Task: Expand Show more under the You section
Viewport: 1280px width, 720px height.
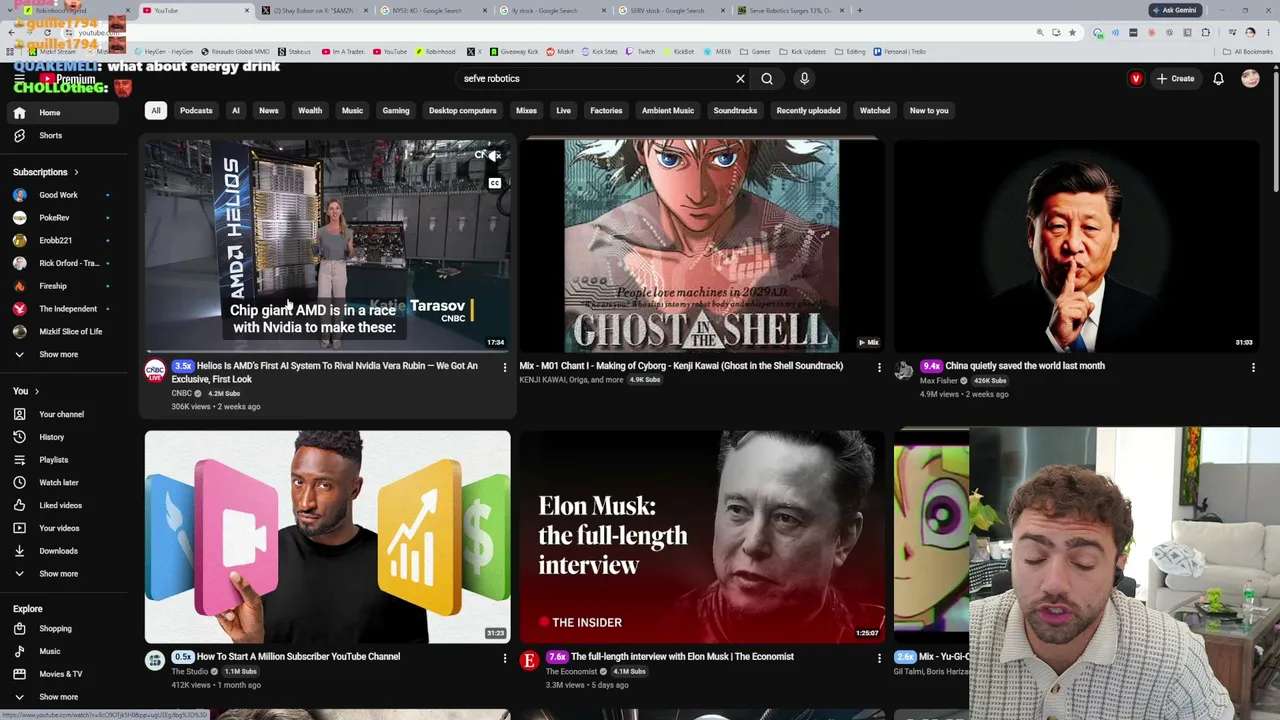Action: coord(58,574)
